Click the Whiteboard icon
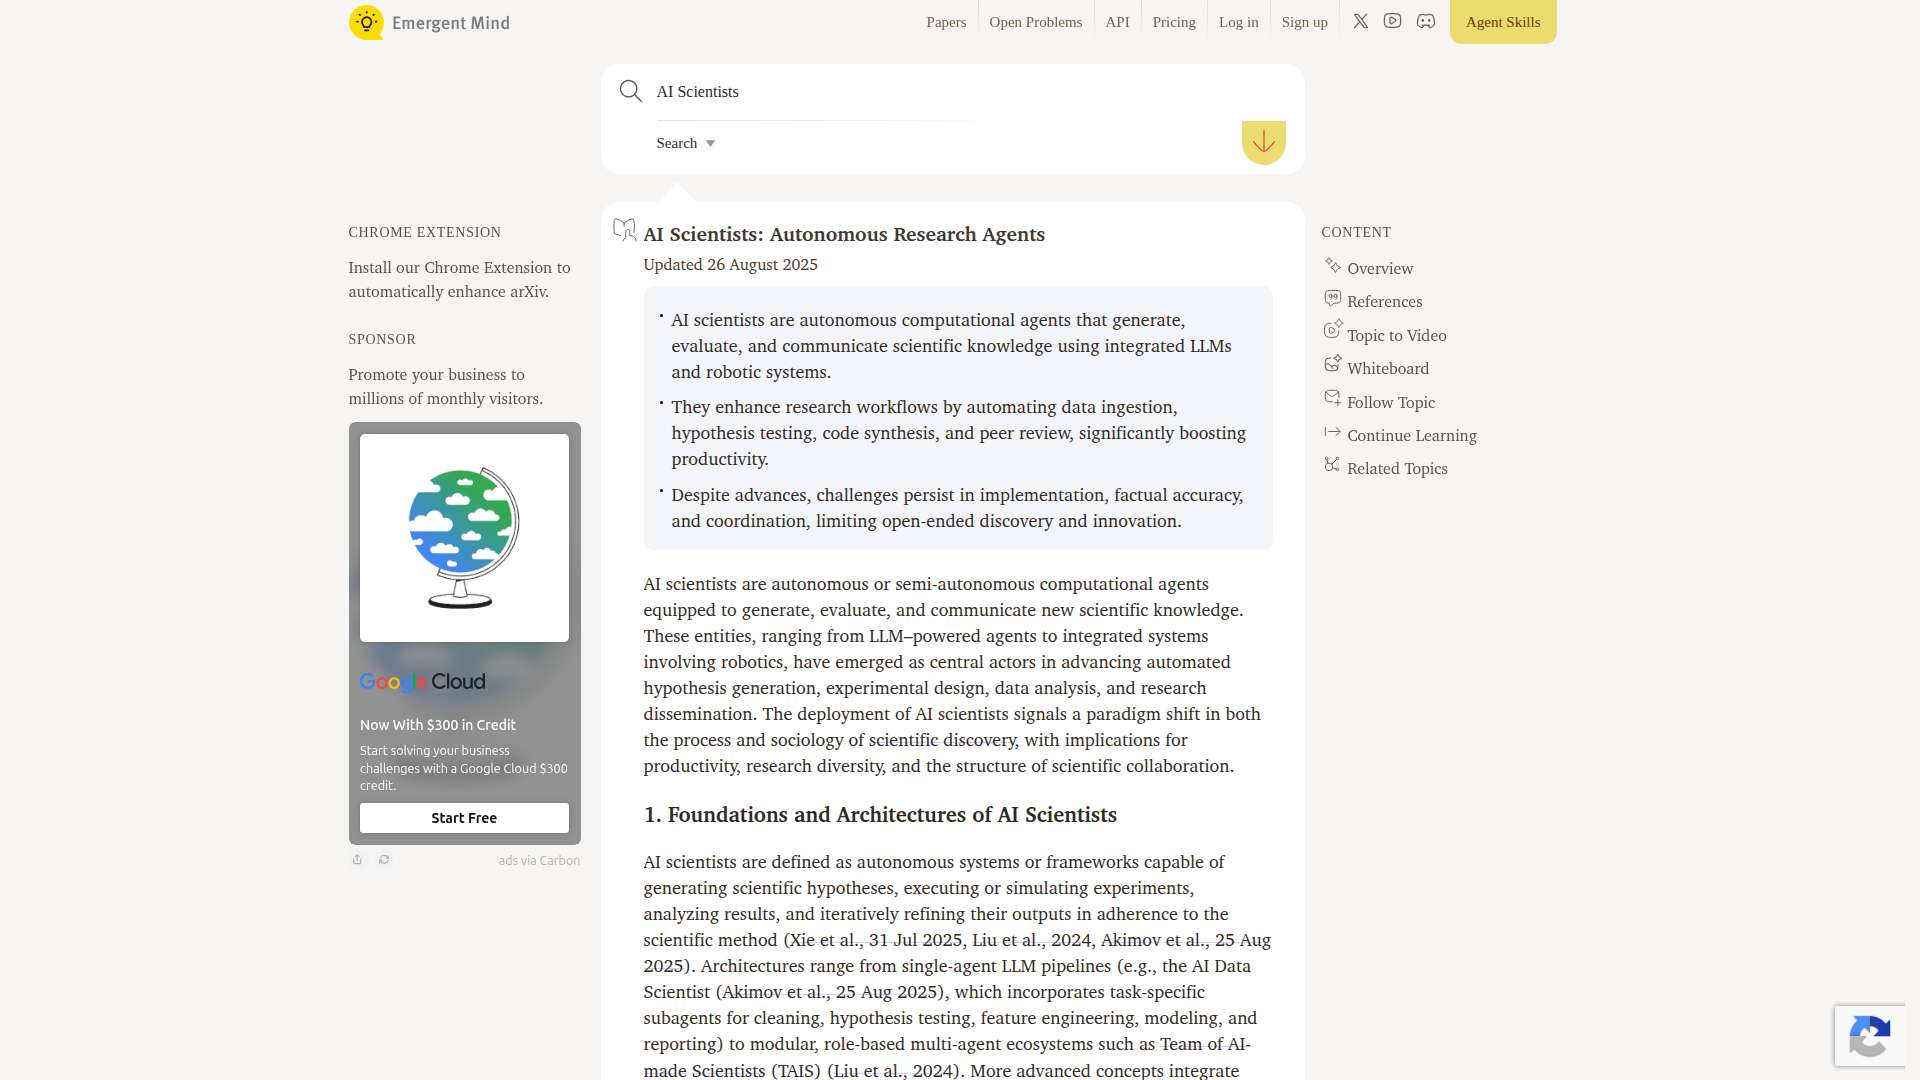This screenshot has height=1080, width=1920. (x=1332, y=363)
